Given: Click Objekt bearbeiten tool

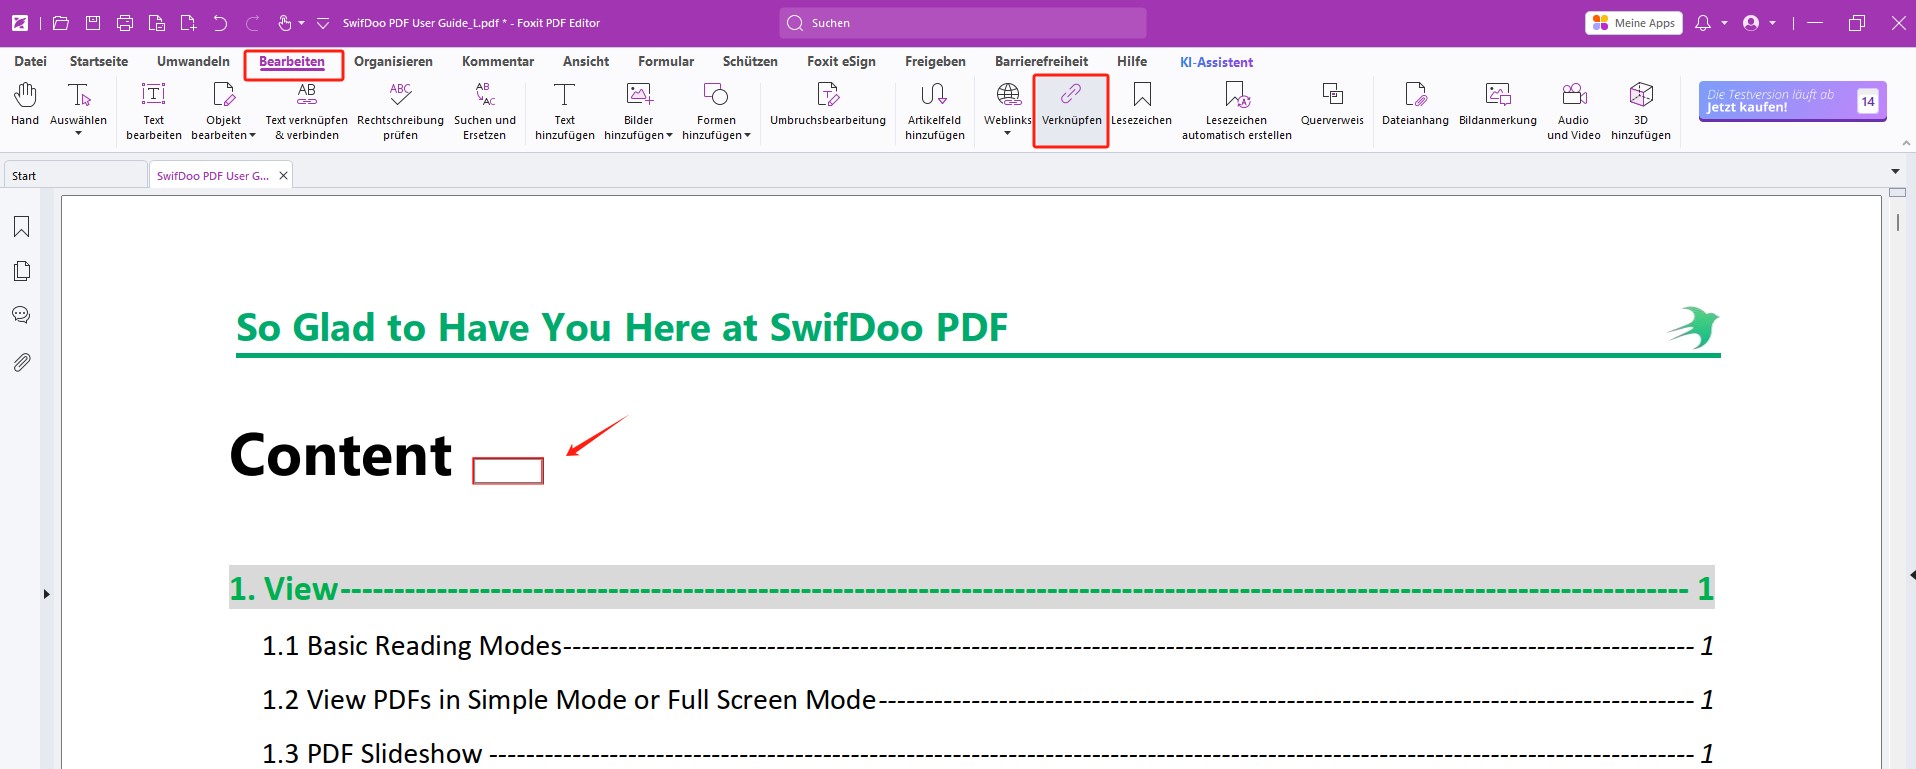Looking at the screenshot, I should pos(223,111).
